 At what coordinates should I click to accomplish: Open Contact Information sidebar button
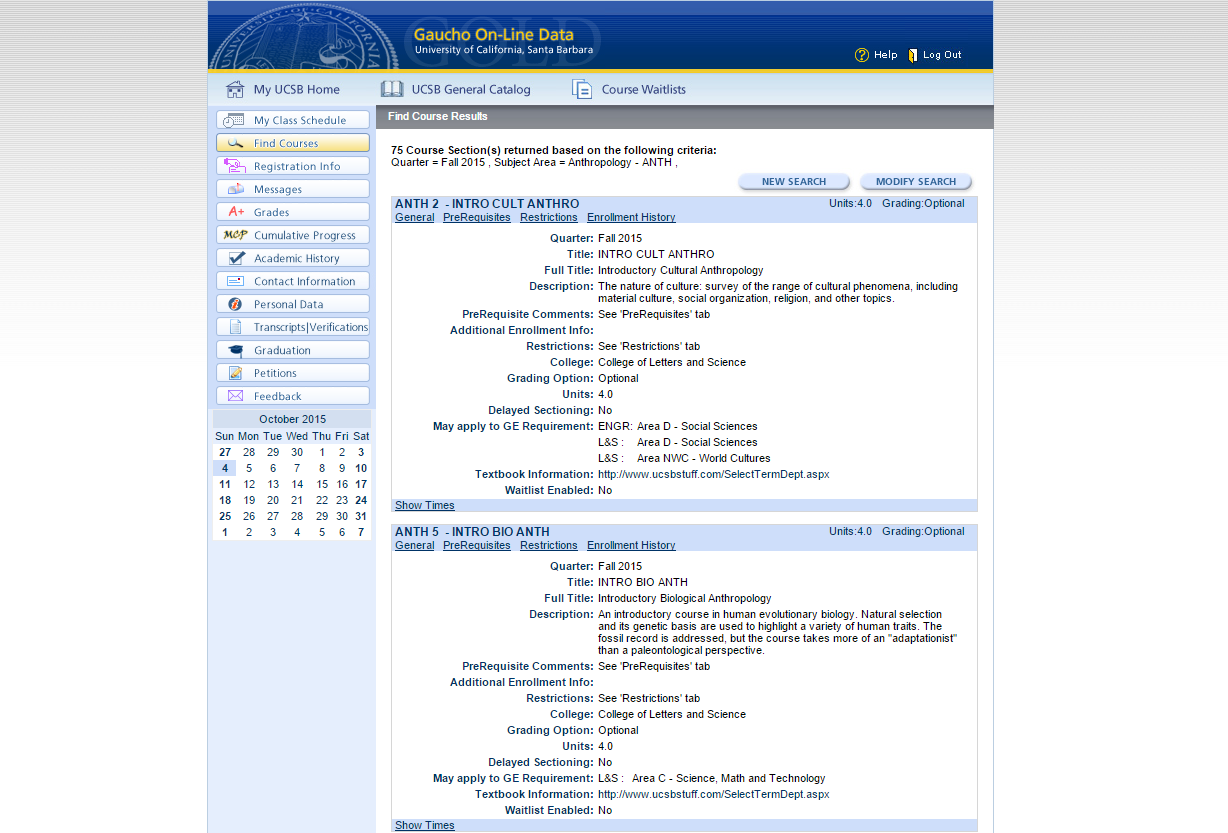pyautogui.click(x=293, y=281)
